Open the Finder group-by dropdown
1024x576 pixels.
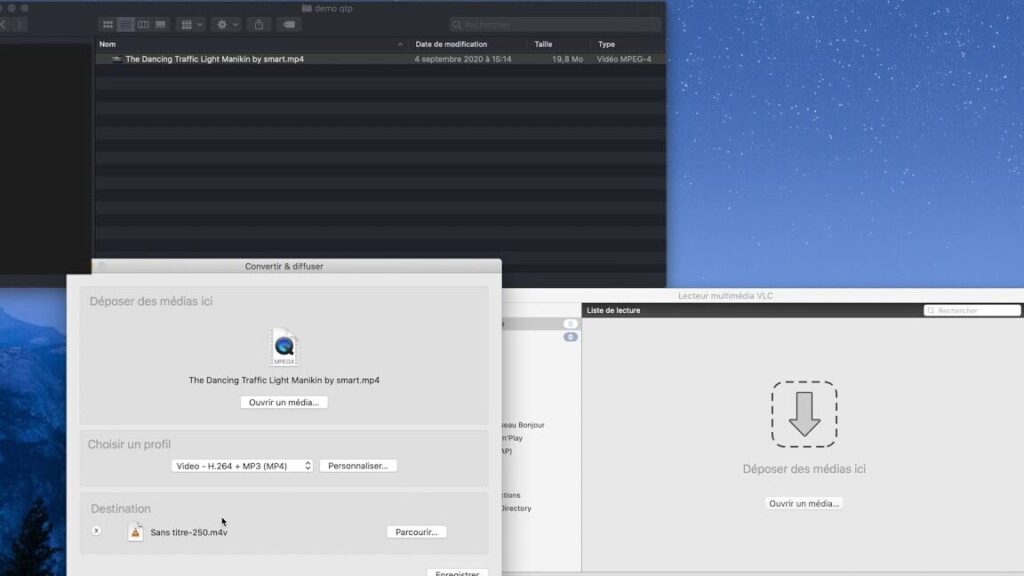pyautogui.click(x=191, y=25)
